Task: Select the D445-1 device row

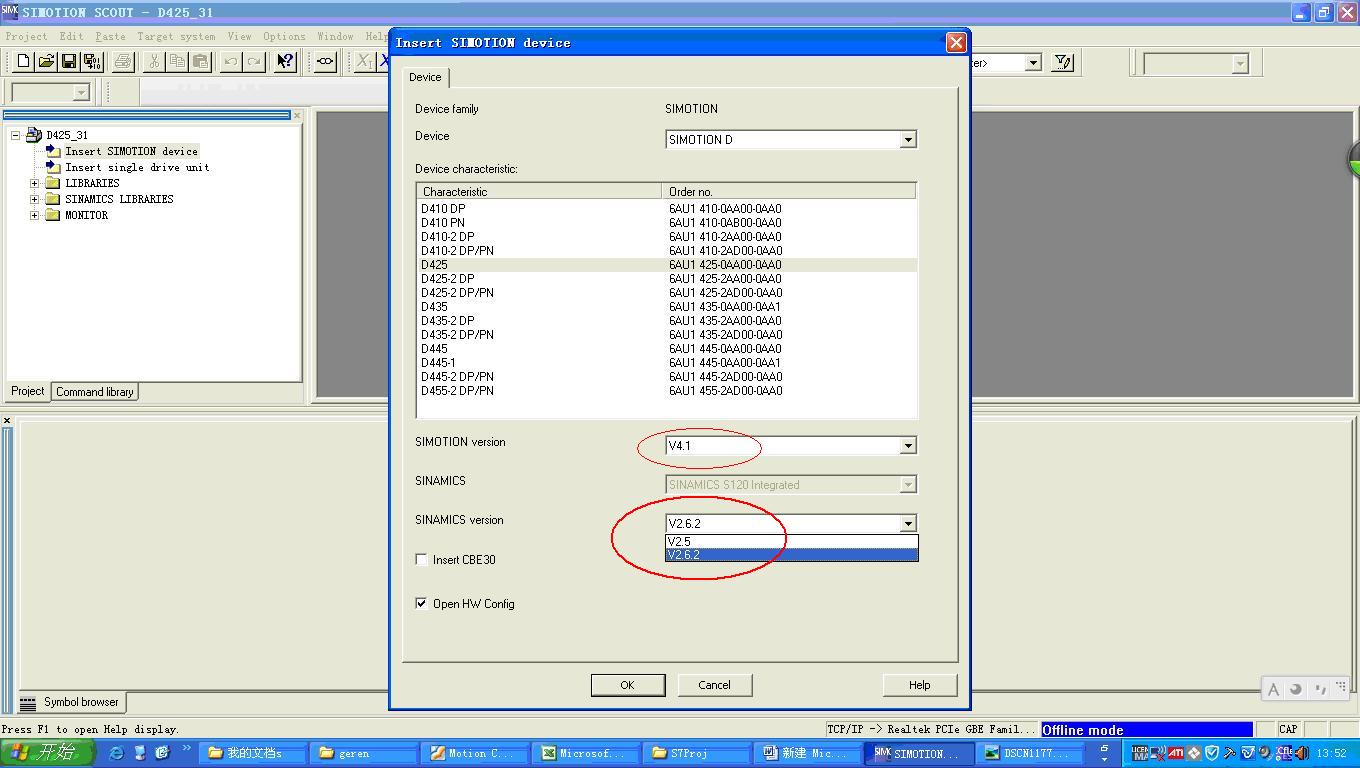Action: click(666, 363)
